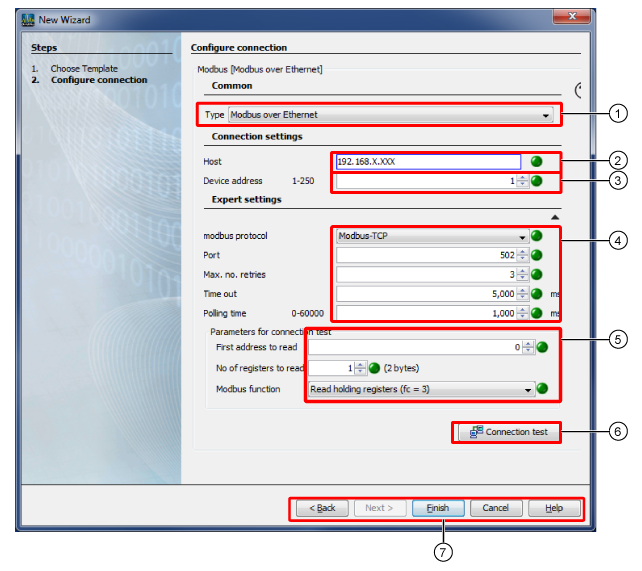Viewport: 642px width, 571px height.
Task: Click the green indicator beside First address to read
Action: tap(543, 347)
